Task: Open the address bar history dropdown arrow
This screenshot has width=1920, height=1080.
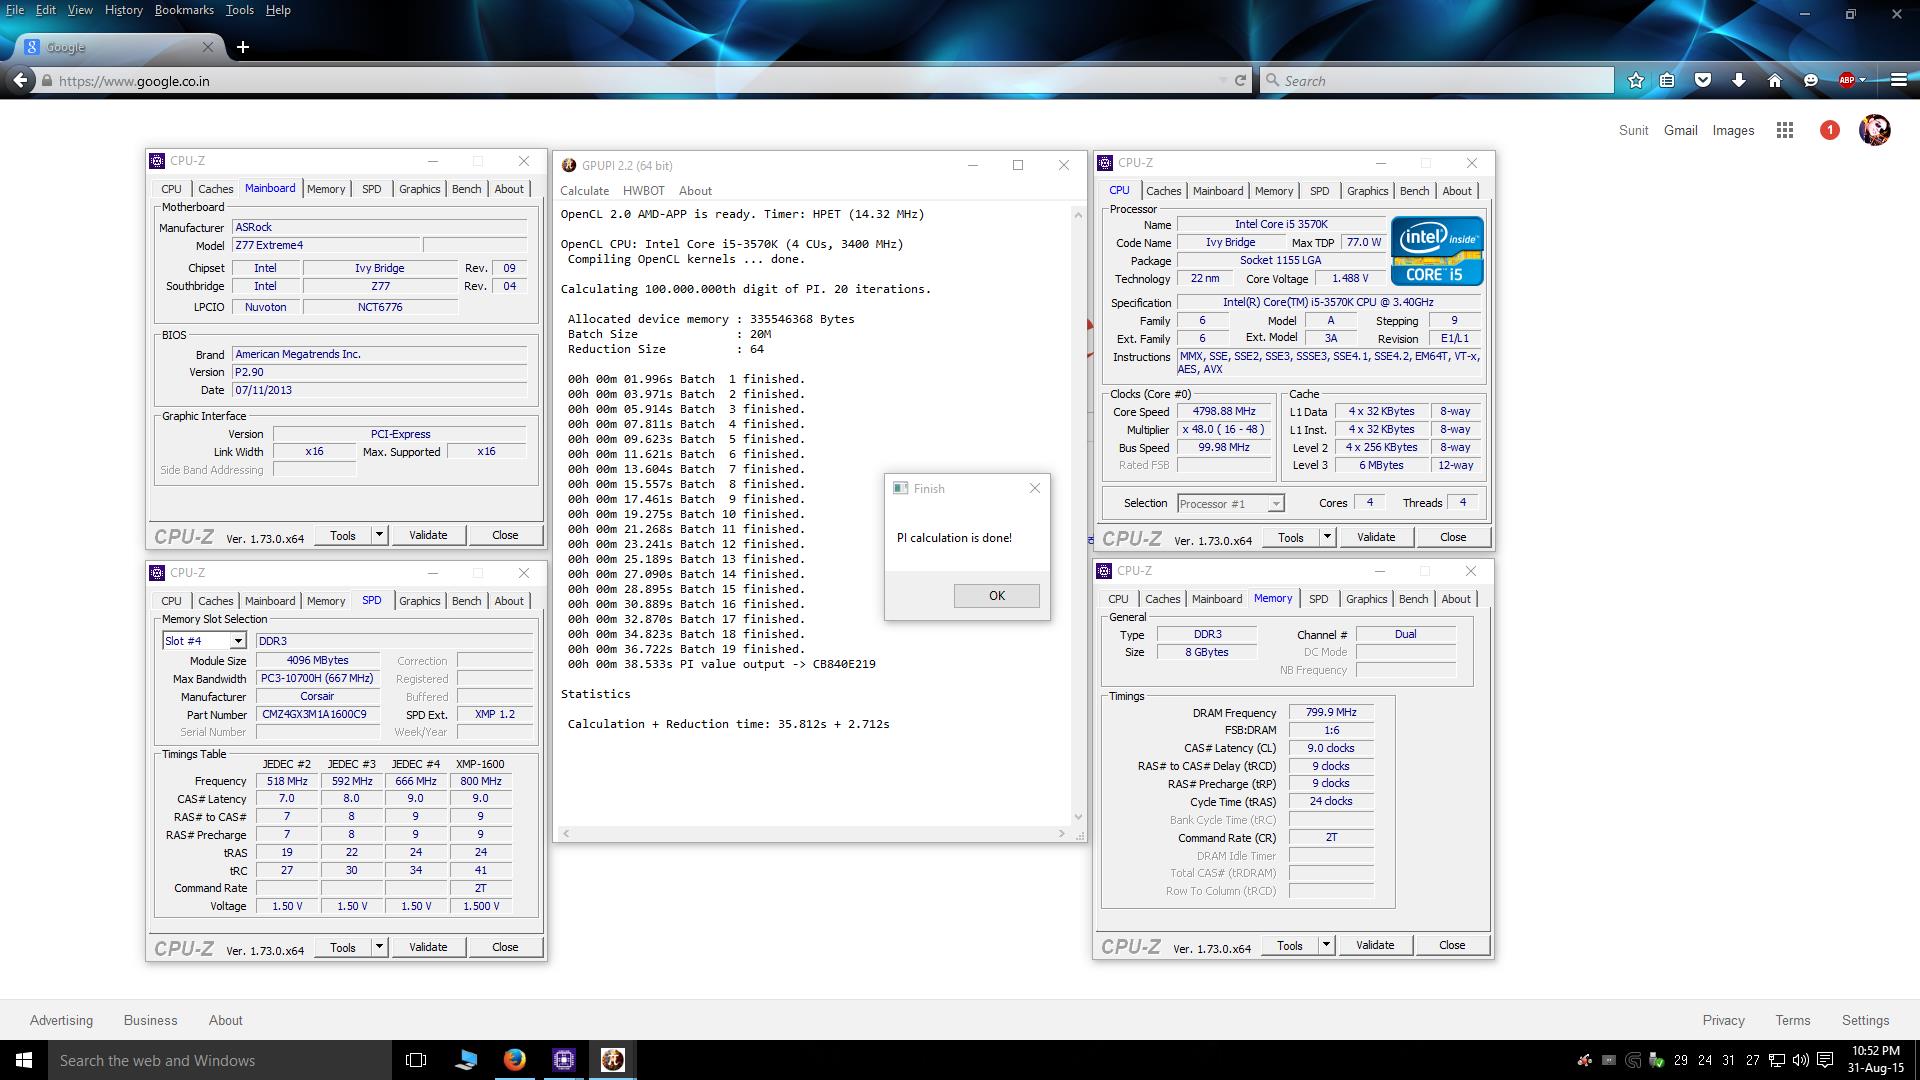Action: (x=1221, y=81)
